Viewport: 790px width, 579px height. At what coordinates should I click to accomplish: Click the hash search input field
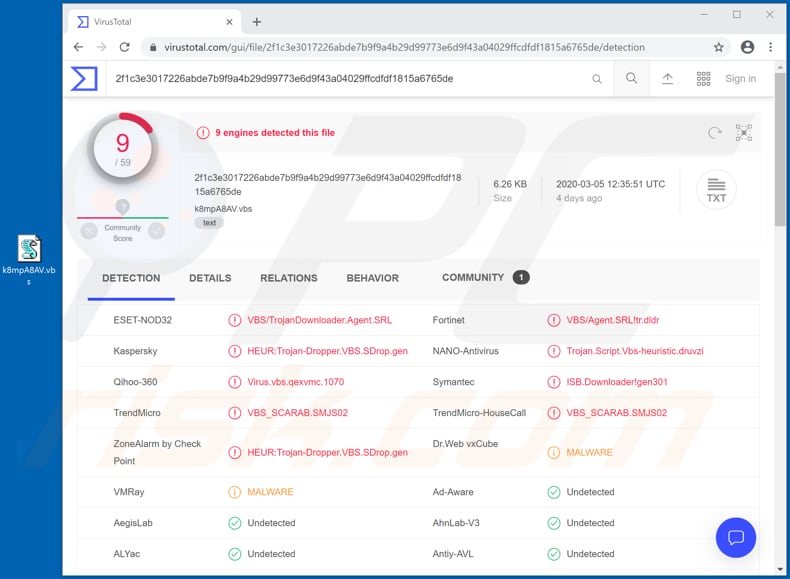348,79
